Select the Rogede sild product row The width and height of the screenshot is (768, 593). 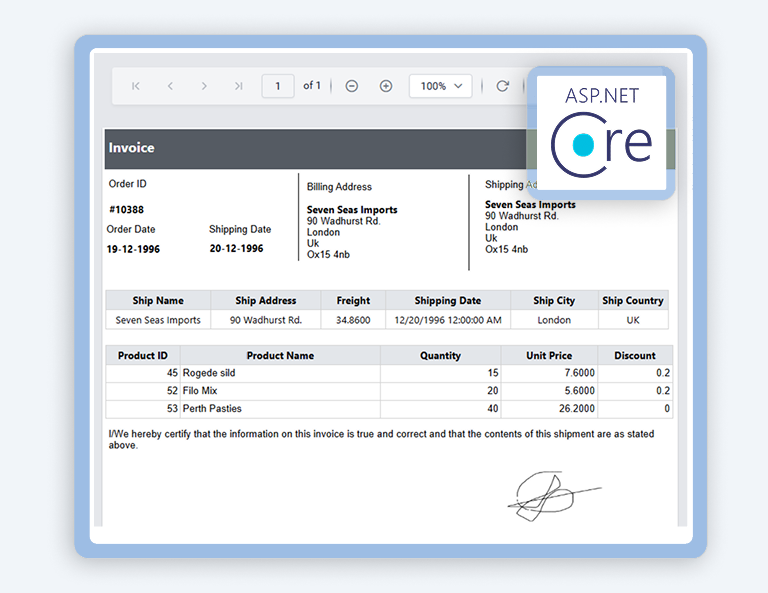[x=389, y=373]
